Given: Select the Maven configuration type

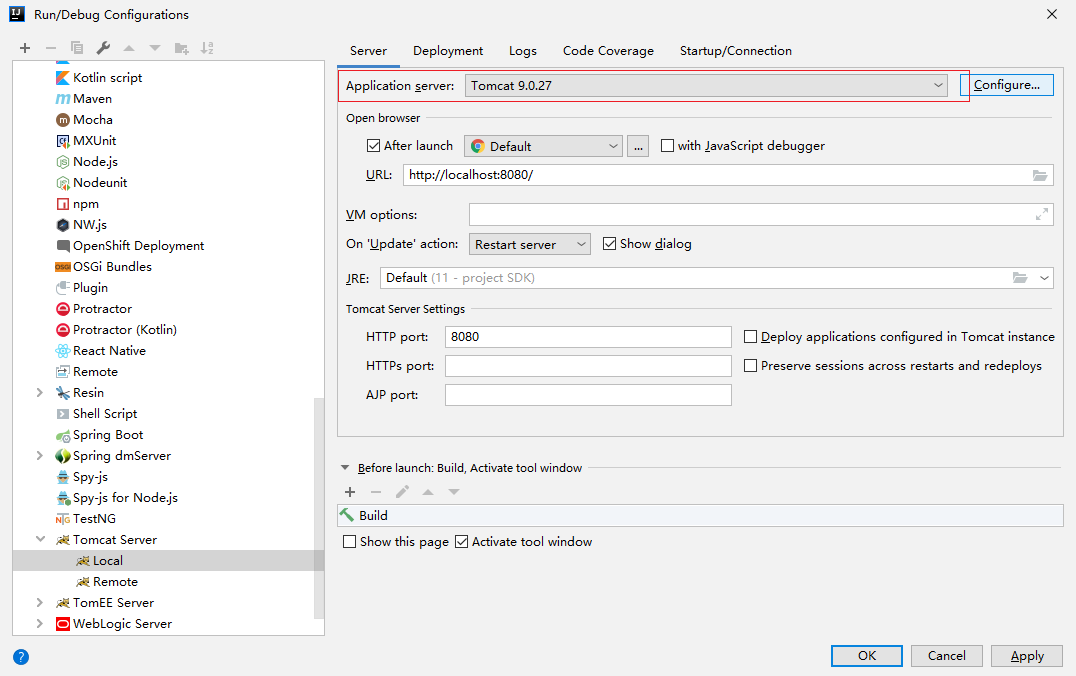Looking at the screenshot, I should tap(84, 99).
